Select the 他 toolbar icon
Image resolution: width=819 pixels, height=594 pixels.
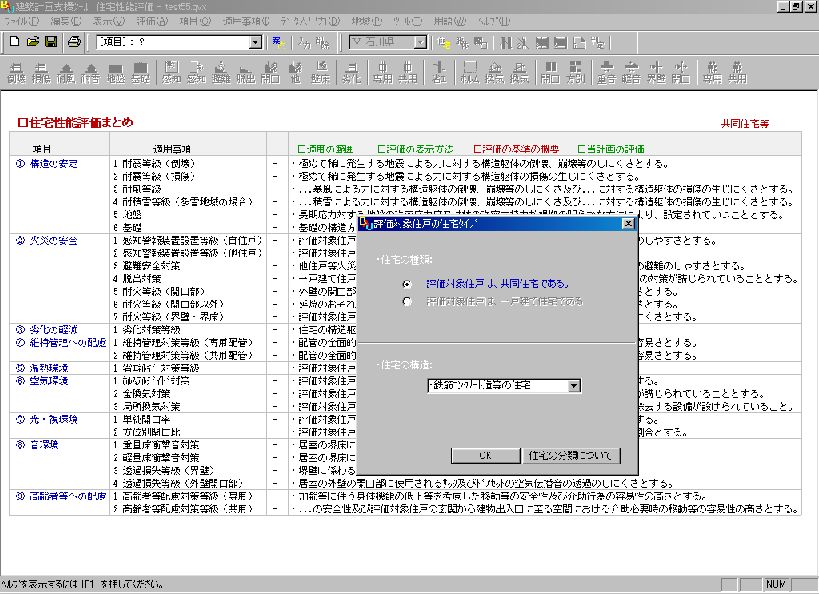296,73
